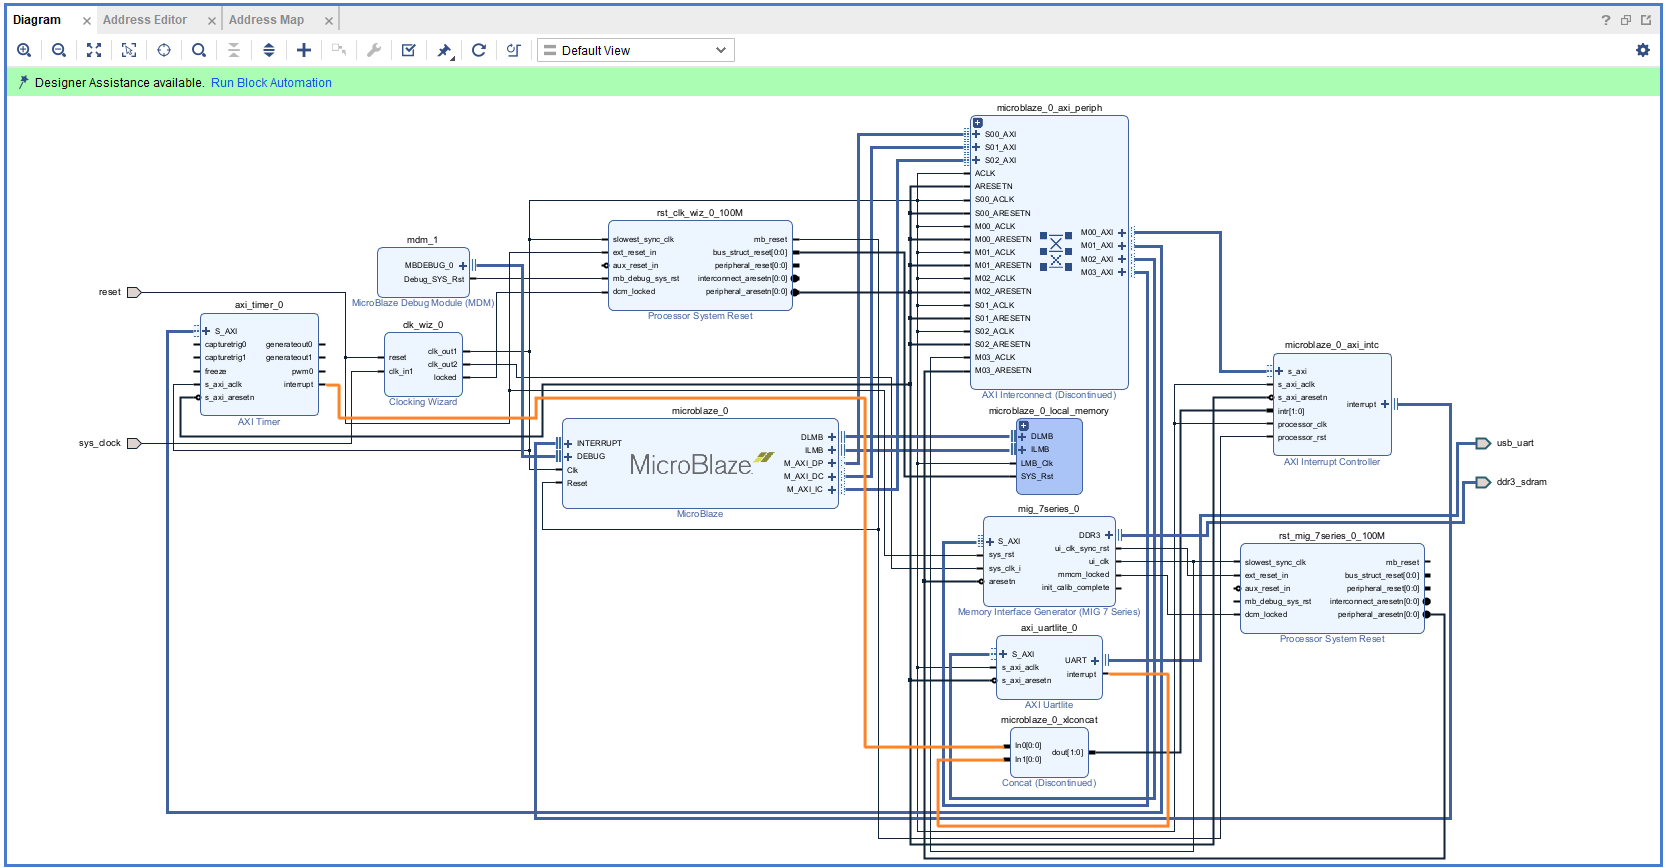Viewport: 1666px width, 868px height.
Task: Expand M00_AXI interface on AXI Interconnect
Action: point(1122,233)
